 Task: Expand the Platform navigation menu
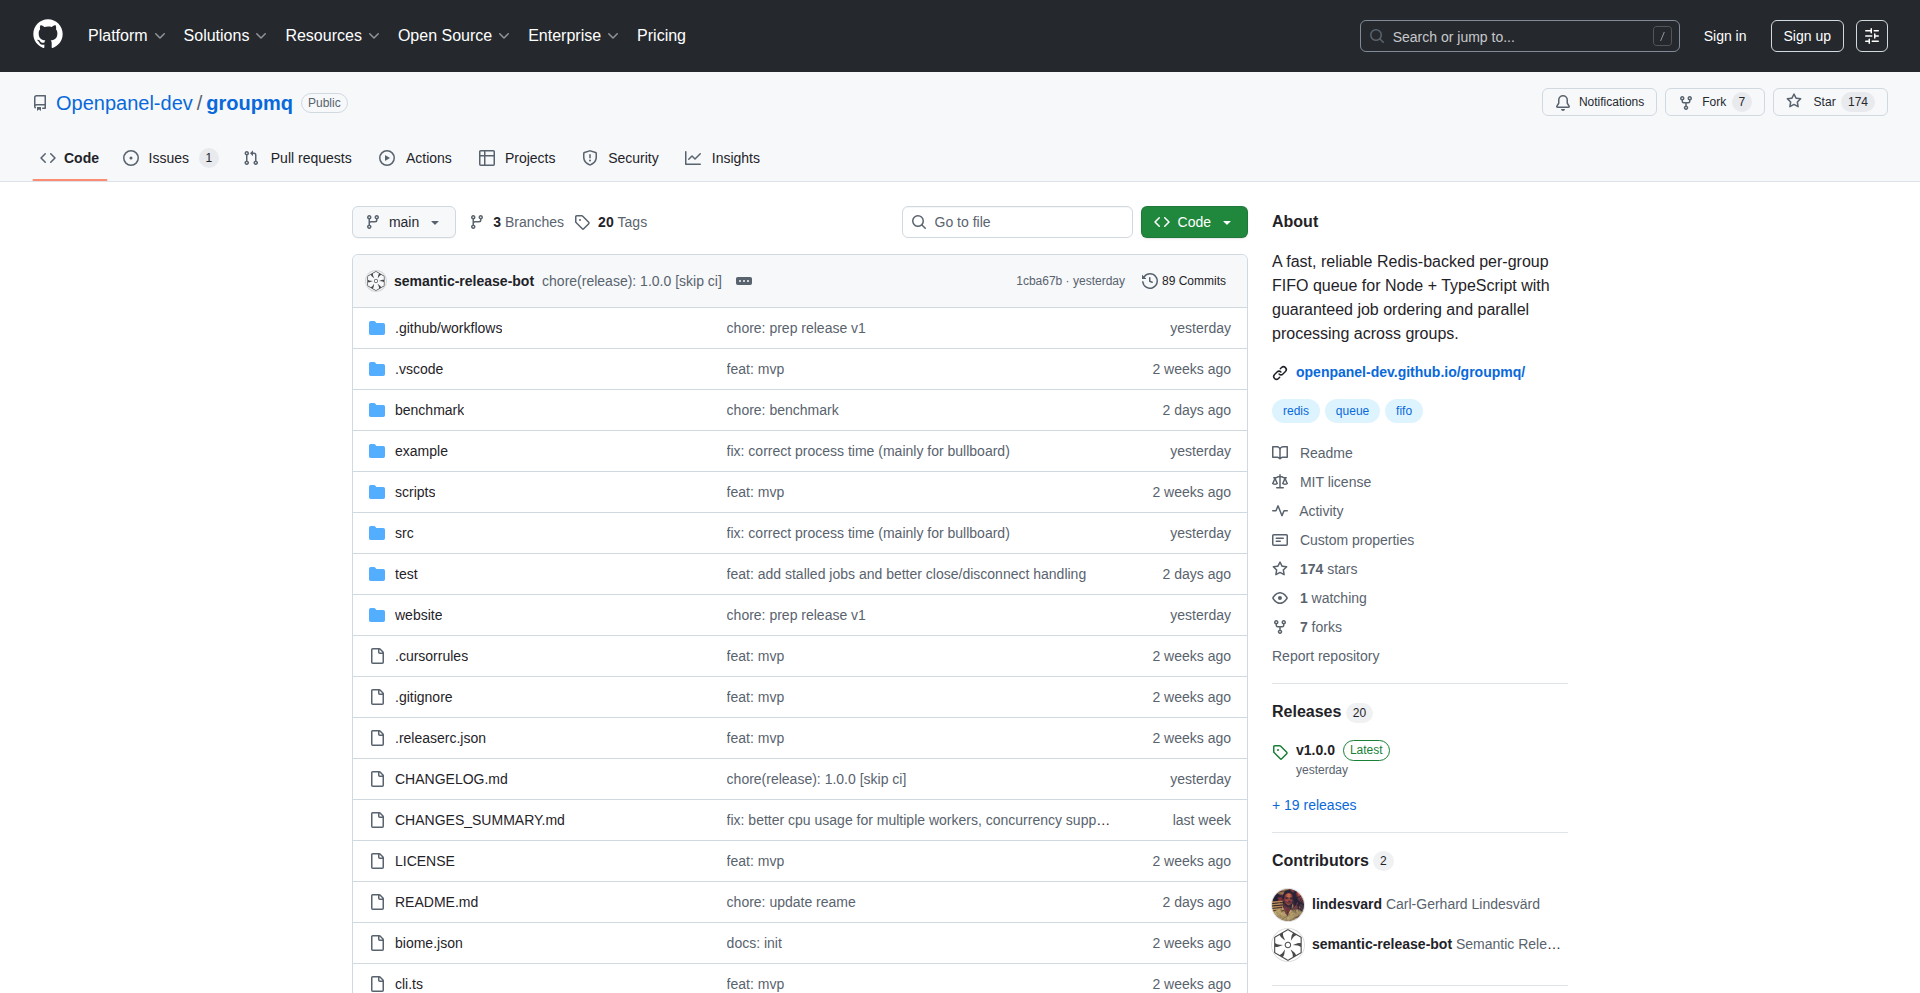(x=126, y=35)
